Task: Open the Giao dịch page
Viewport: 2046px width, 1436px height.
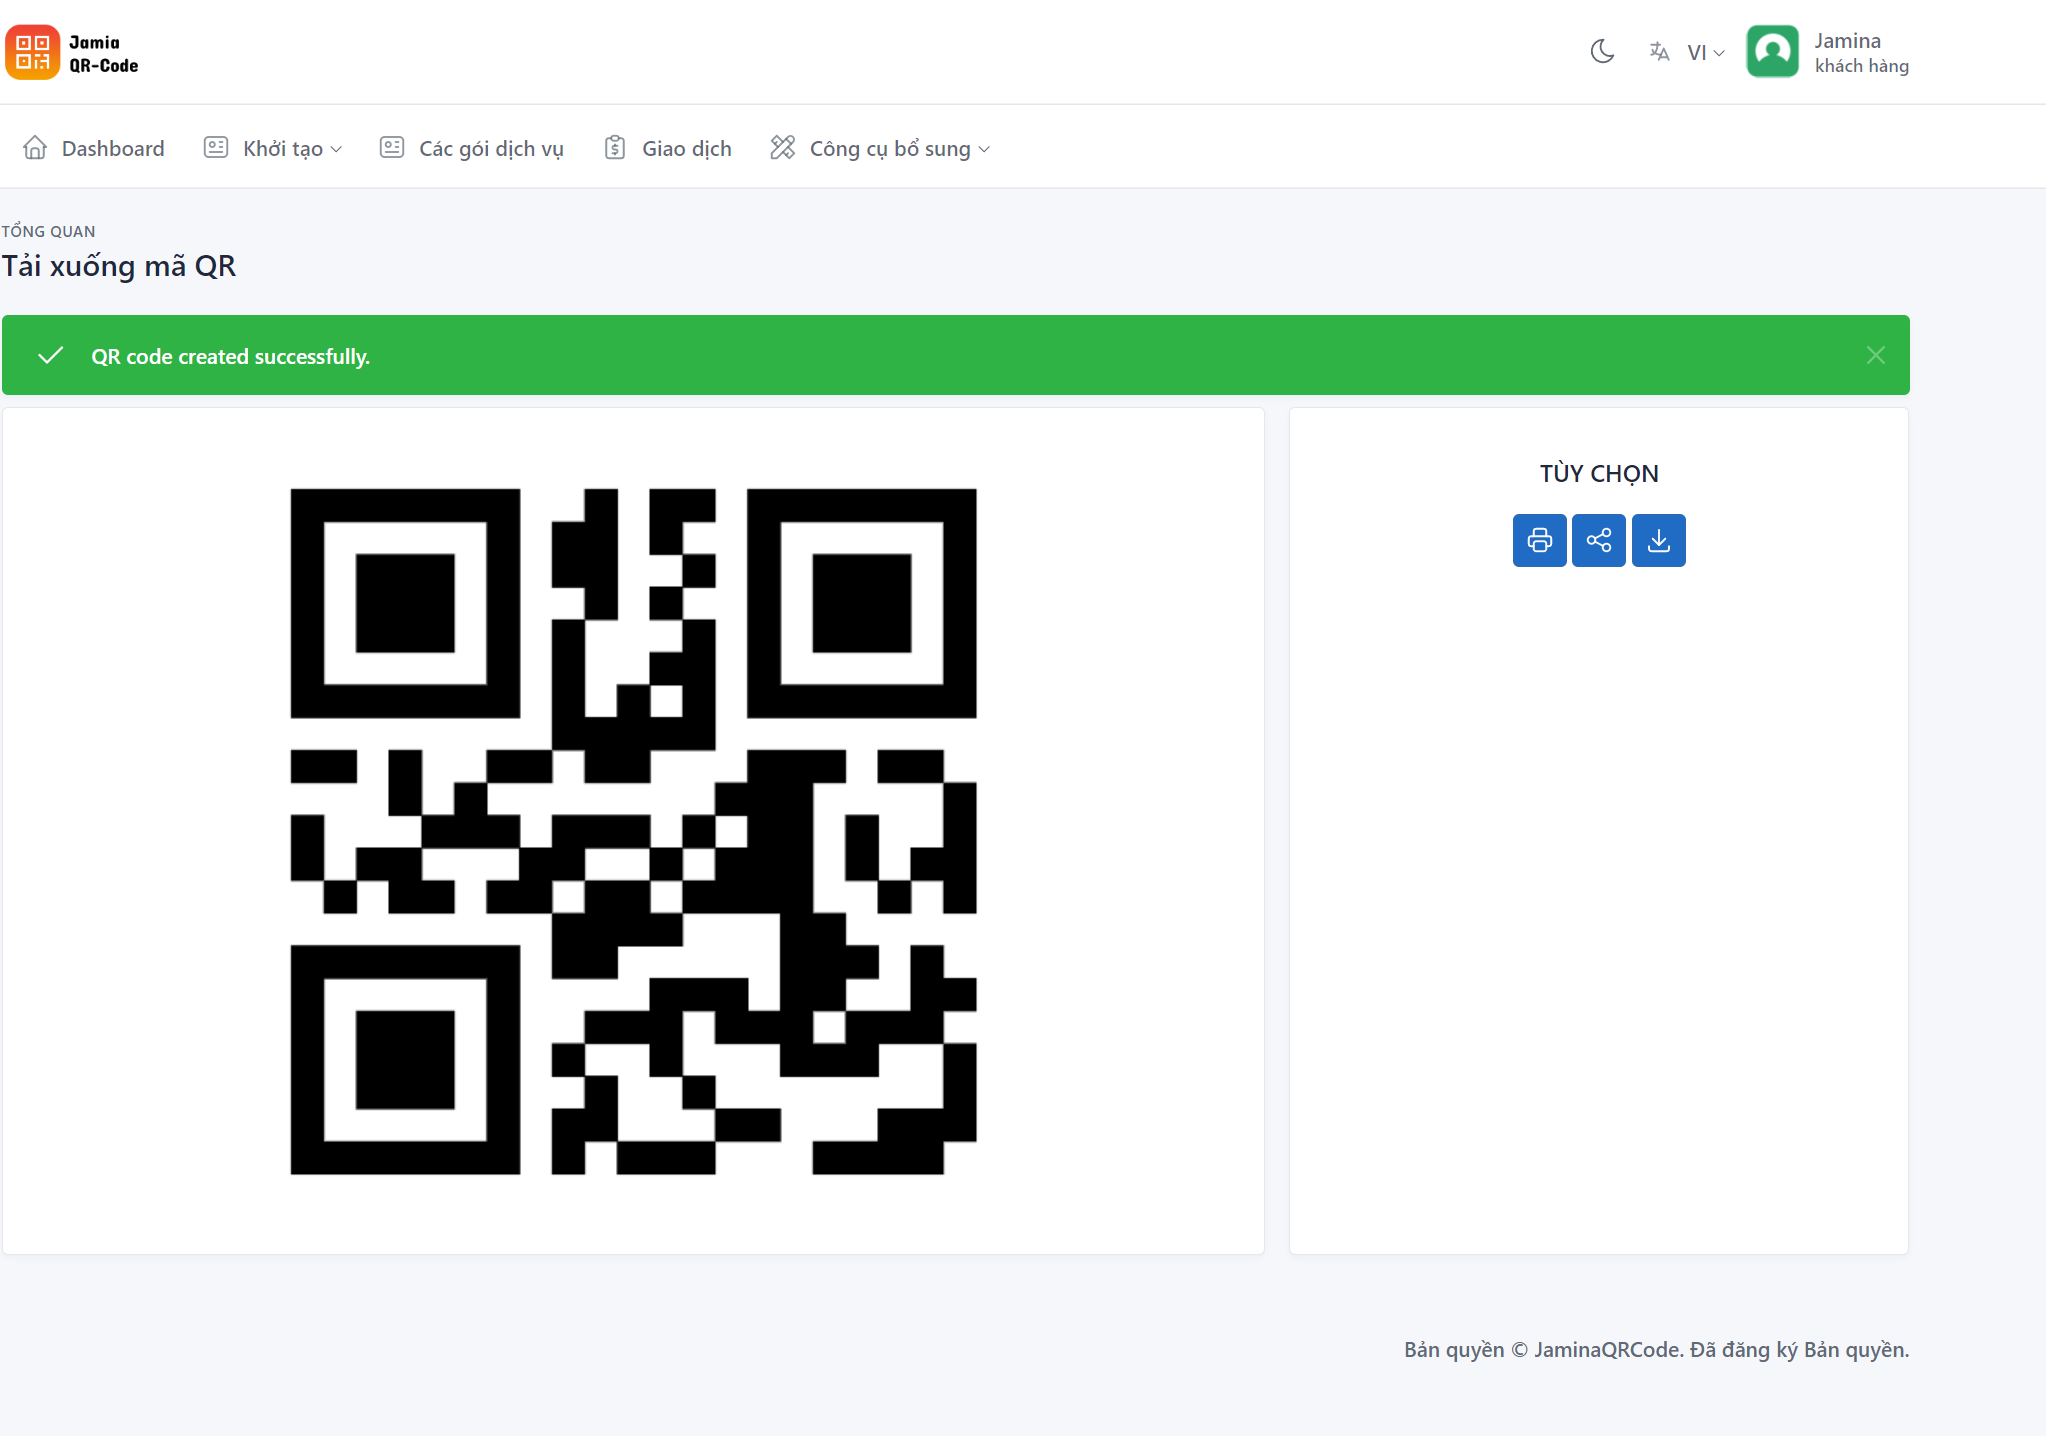Action: point(668,148)
